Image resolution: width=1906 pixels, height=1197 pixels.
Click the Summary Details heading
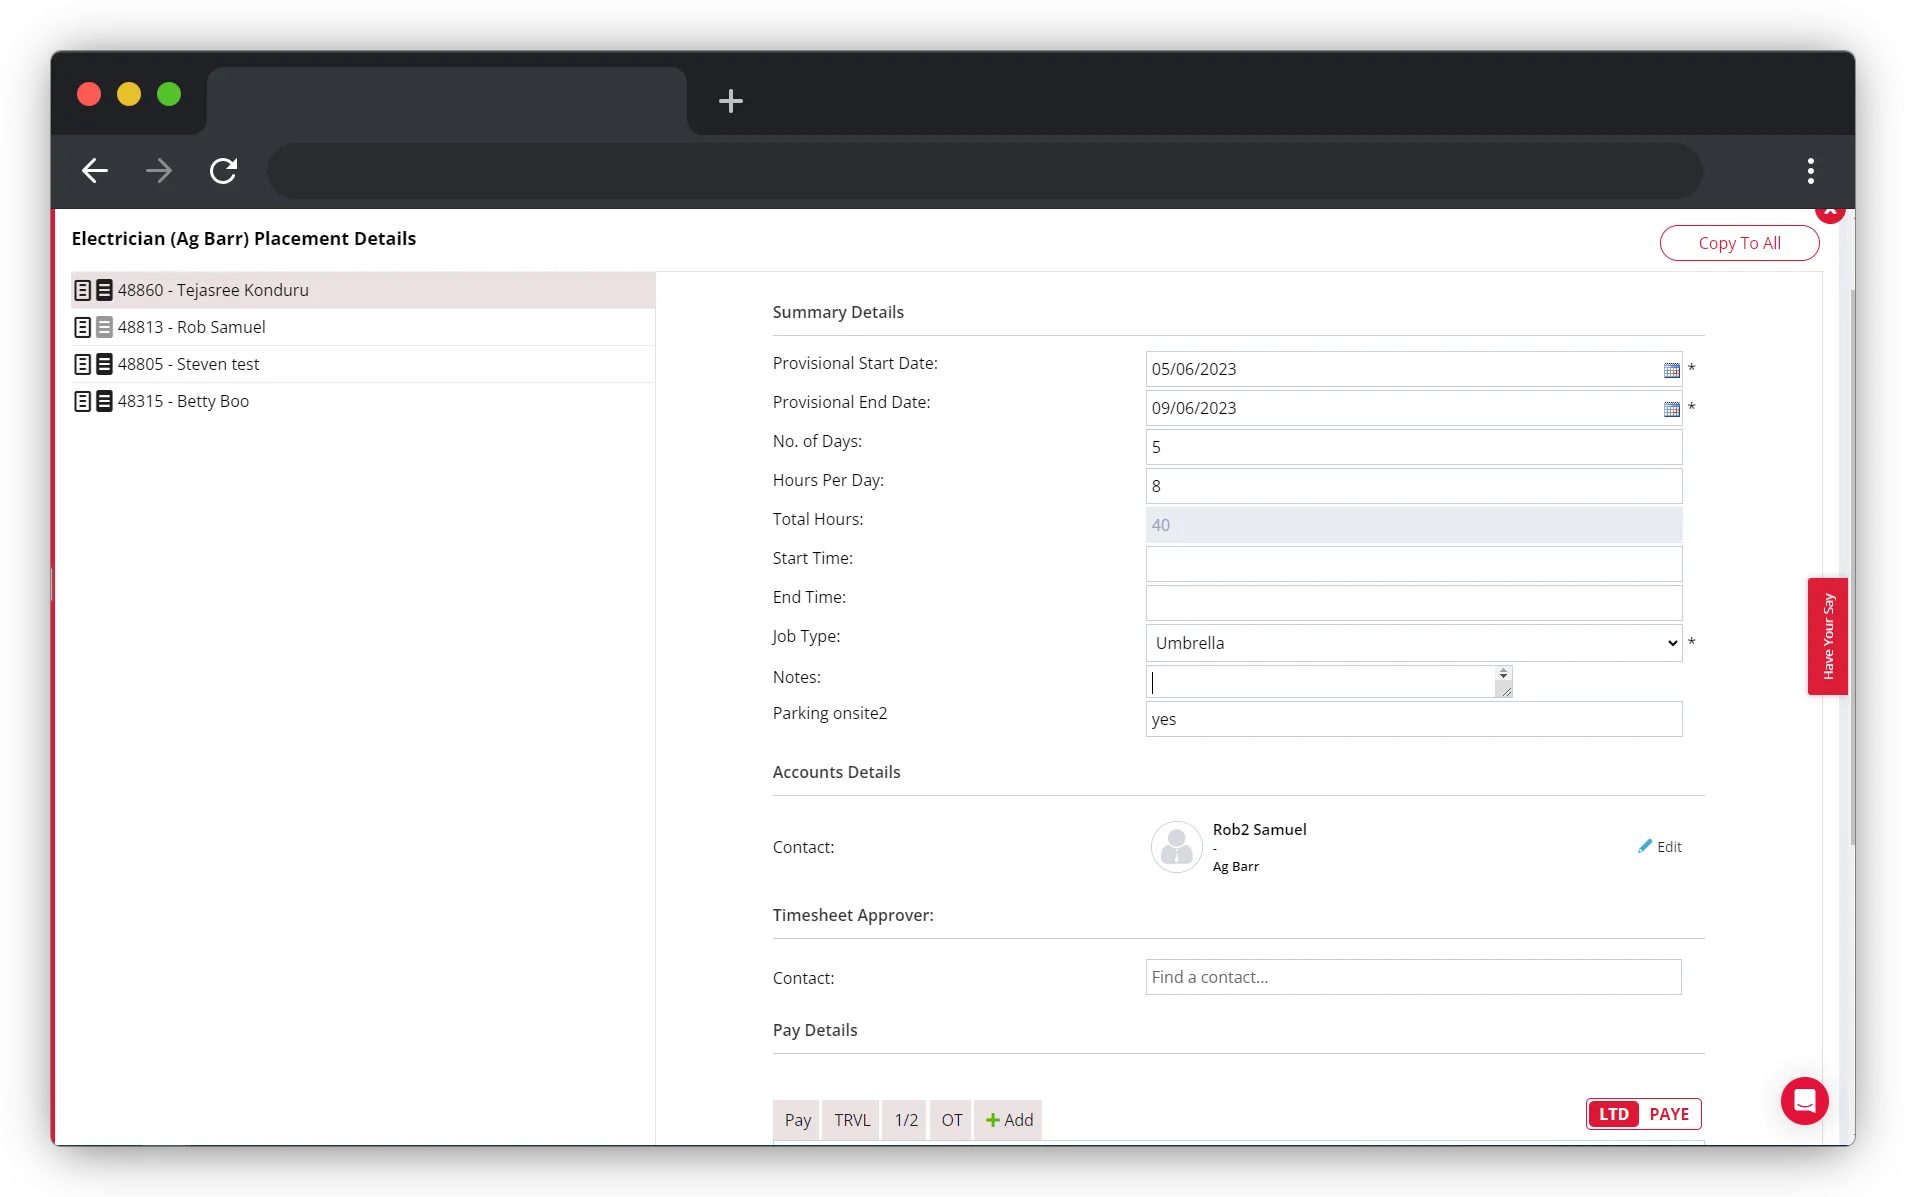(x=838, y=312)
